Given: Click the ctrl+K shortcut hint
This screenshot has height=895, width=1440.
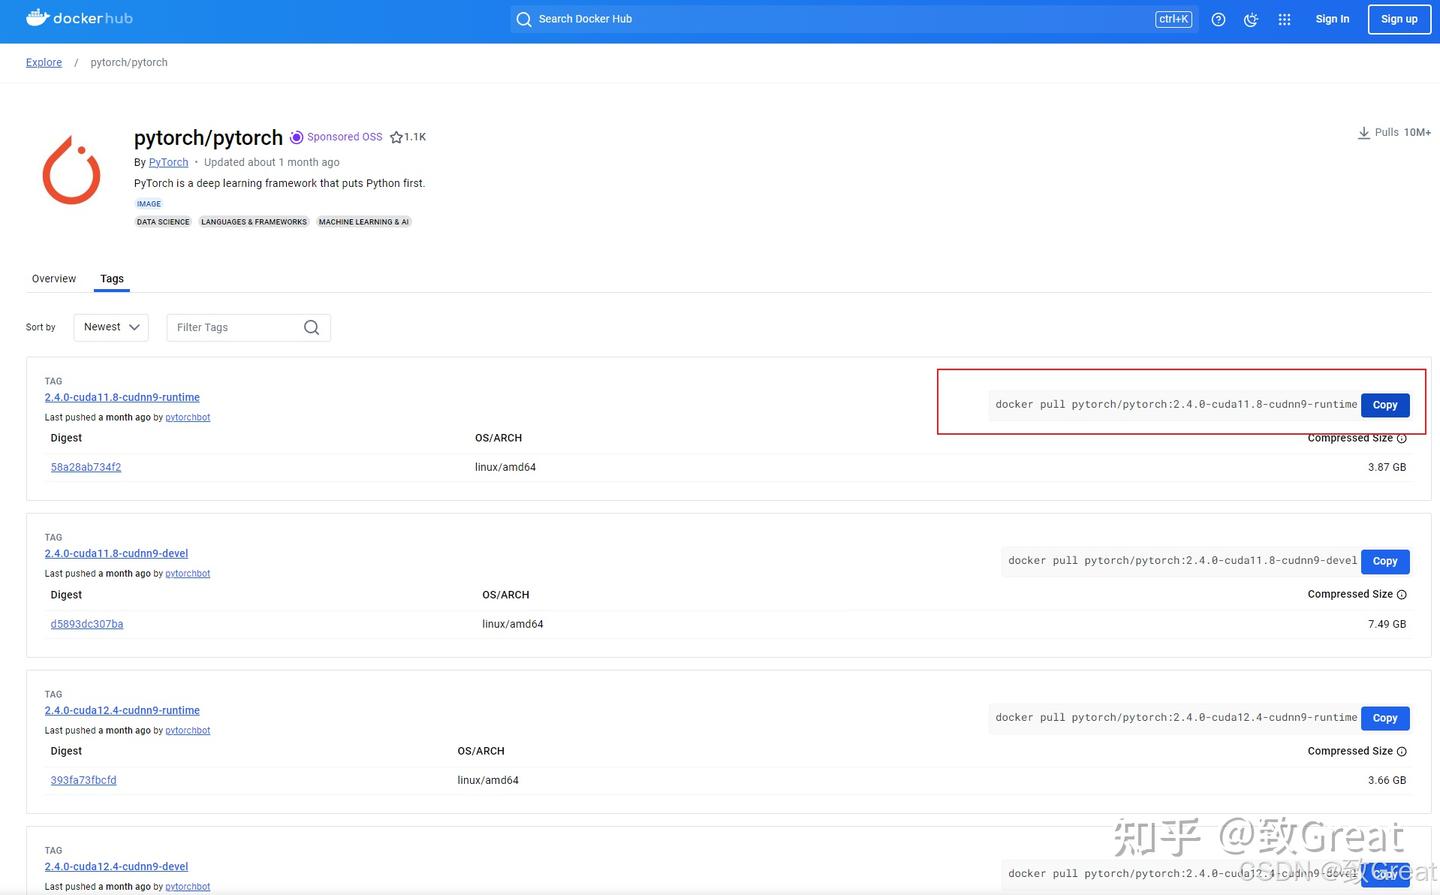Looking at the screenshot, I should tap(1174, 19).
